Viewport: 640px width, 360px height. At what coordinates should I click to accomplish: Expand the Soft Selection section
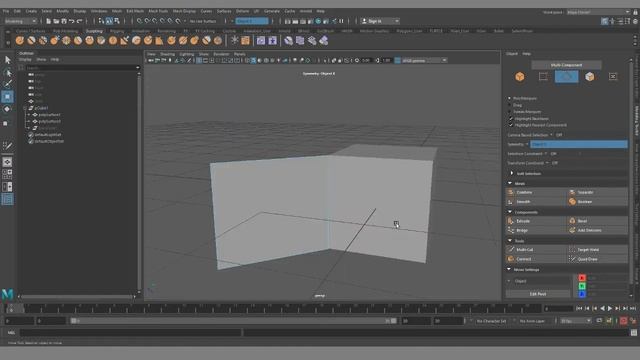tap(512, 173)
